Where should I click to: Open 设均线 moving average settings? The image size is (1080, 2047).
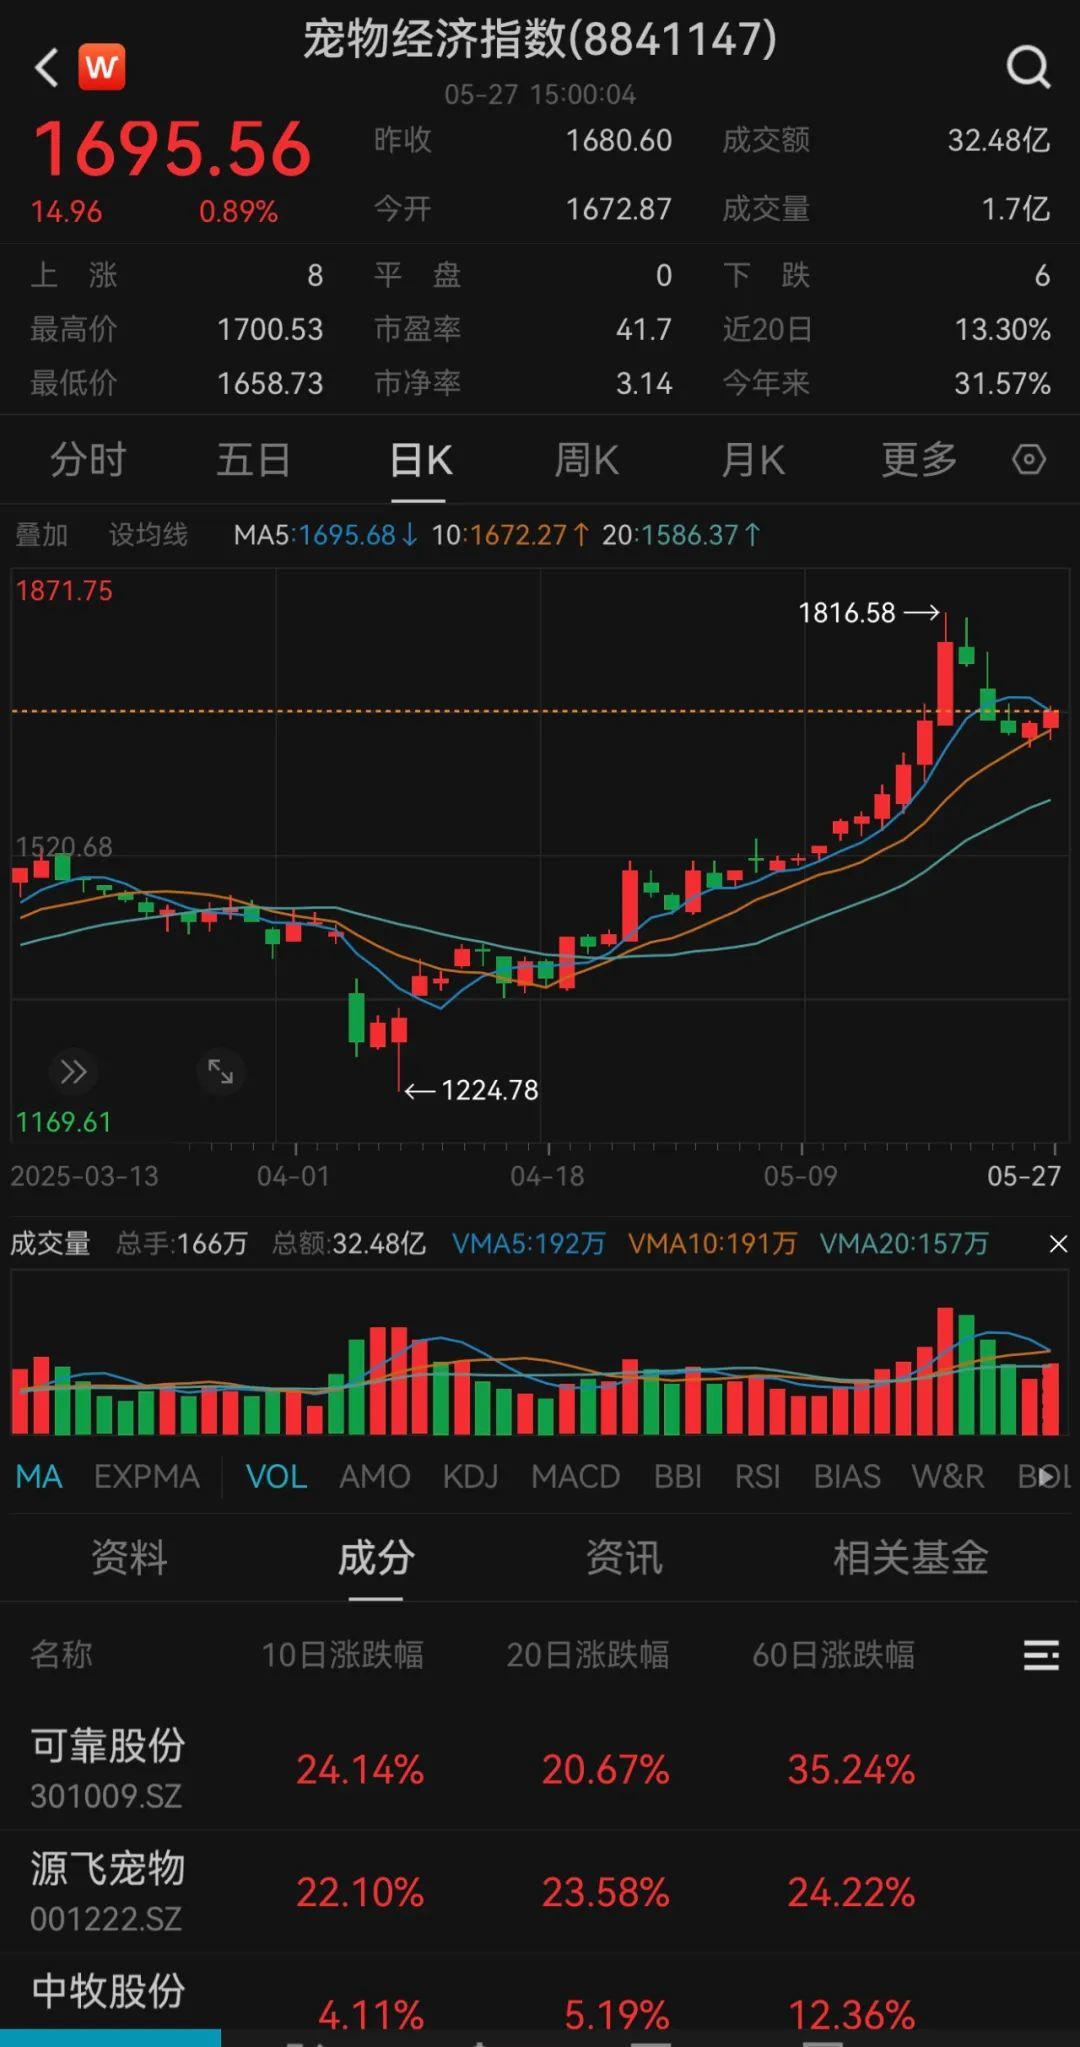pos(148,535)
